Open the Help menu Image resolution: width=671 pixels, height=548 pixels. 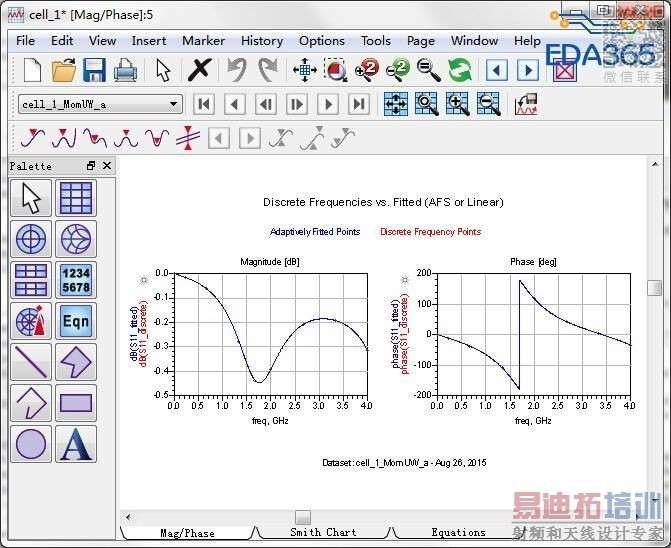click(x=527, y=41)
